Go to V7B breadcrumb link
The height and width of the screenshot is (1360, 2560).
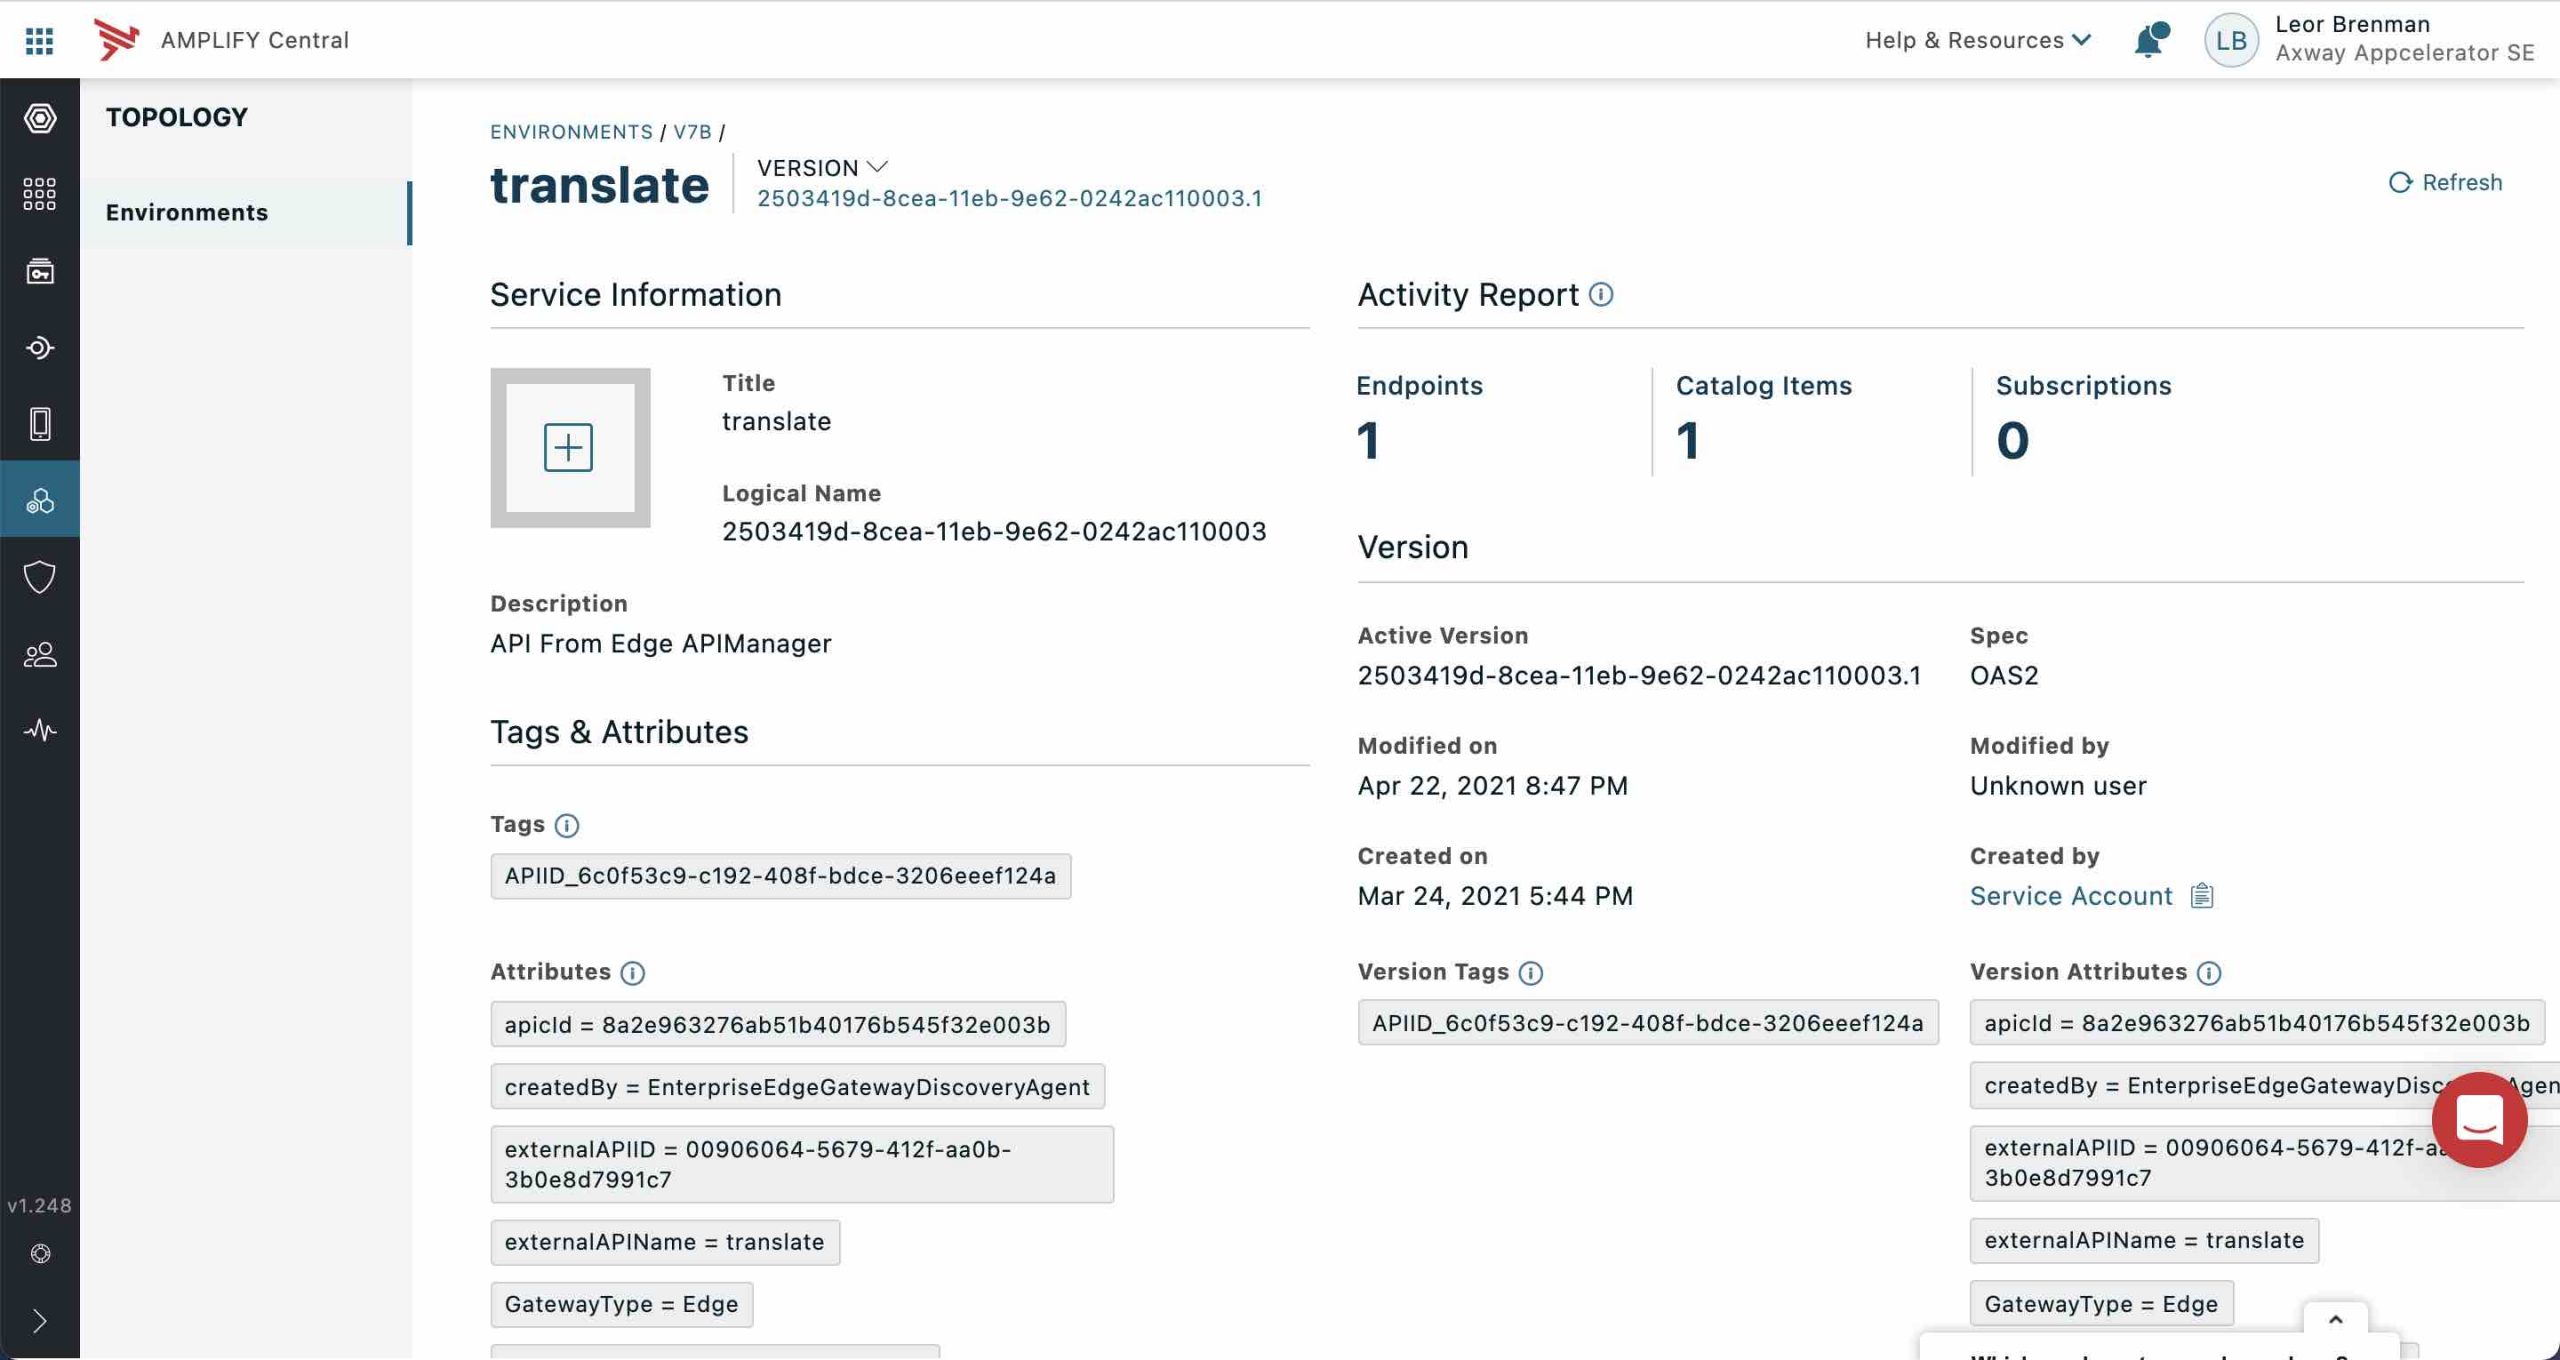coord(692,132)
